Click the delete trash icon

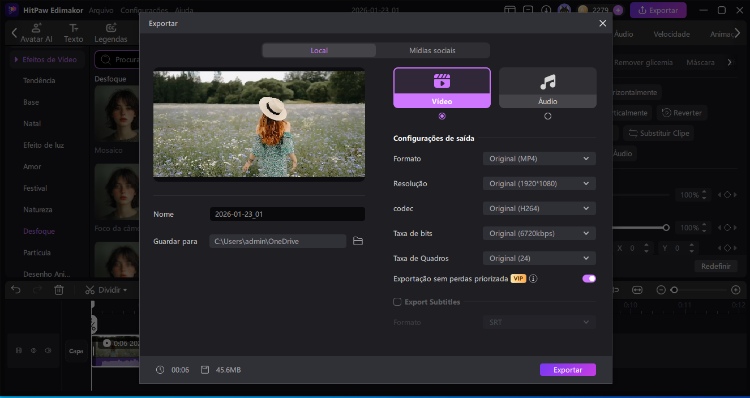point(59,290)
